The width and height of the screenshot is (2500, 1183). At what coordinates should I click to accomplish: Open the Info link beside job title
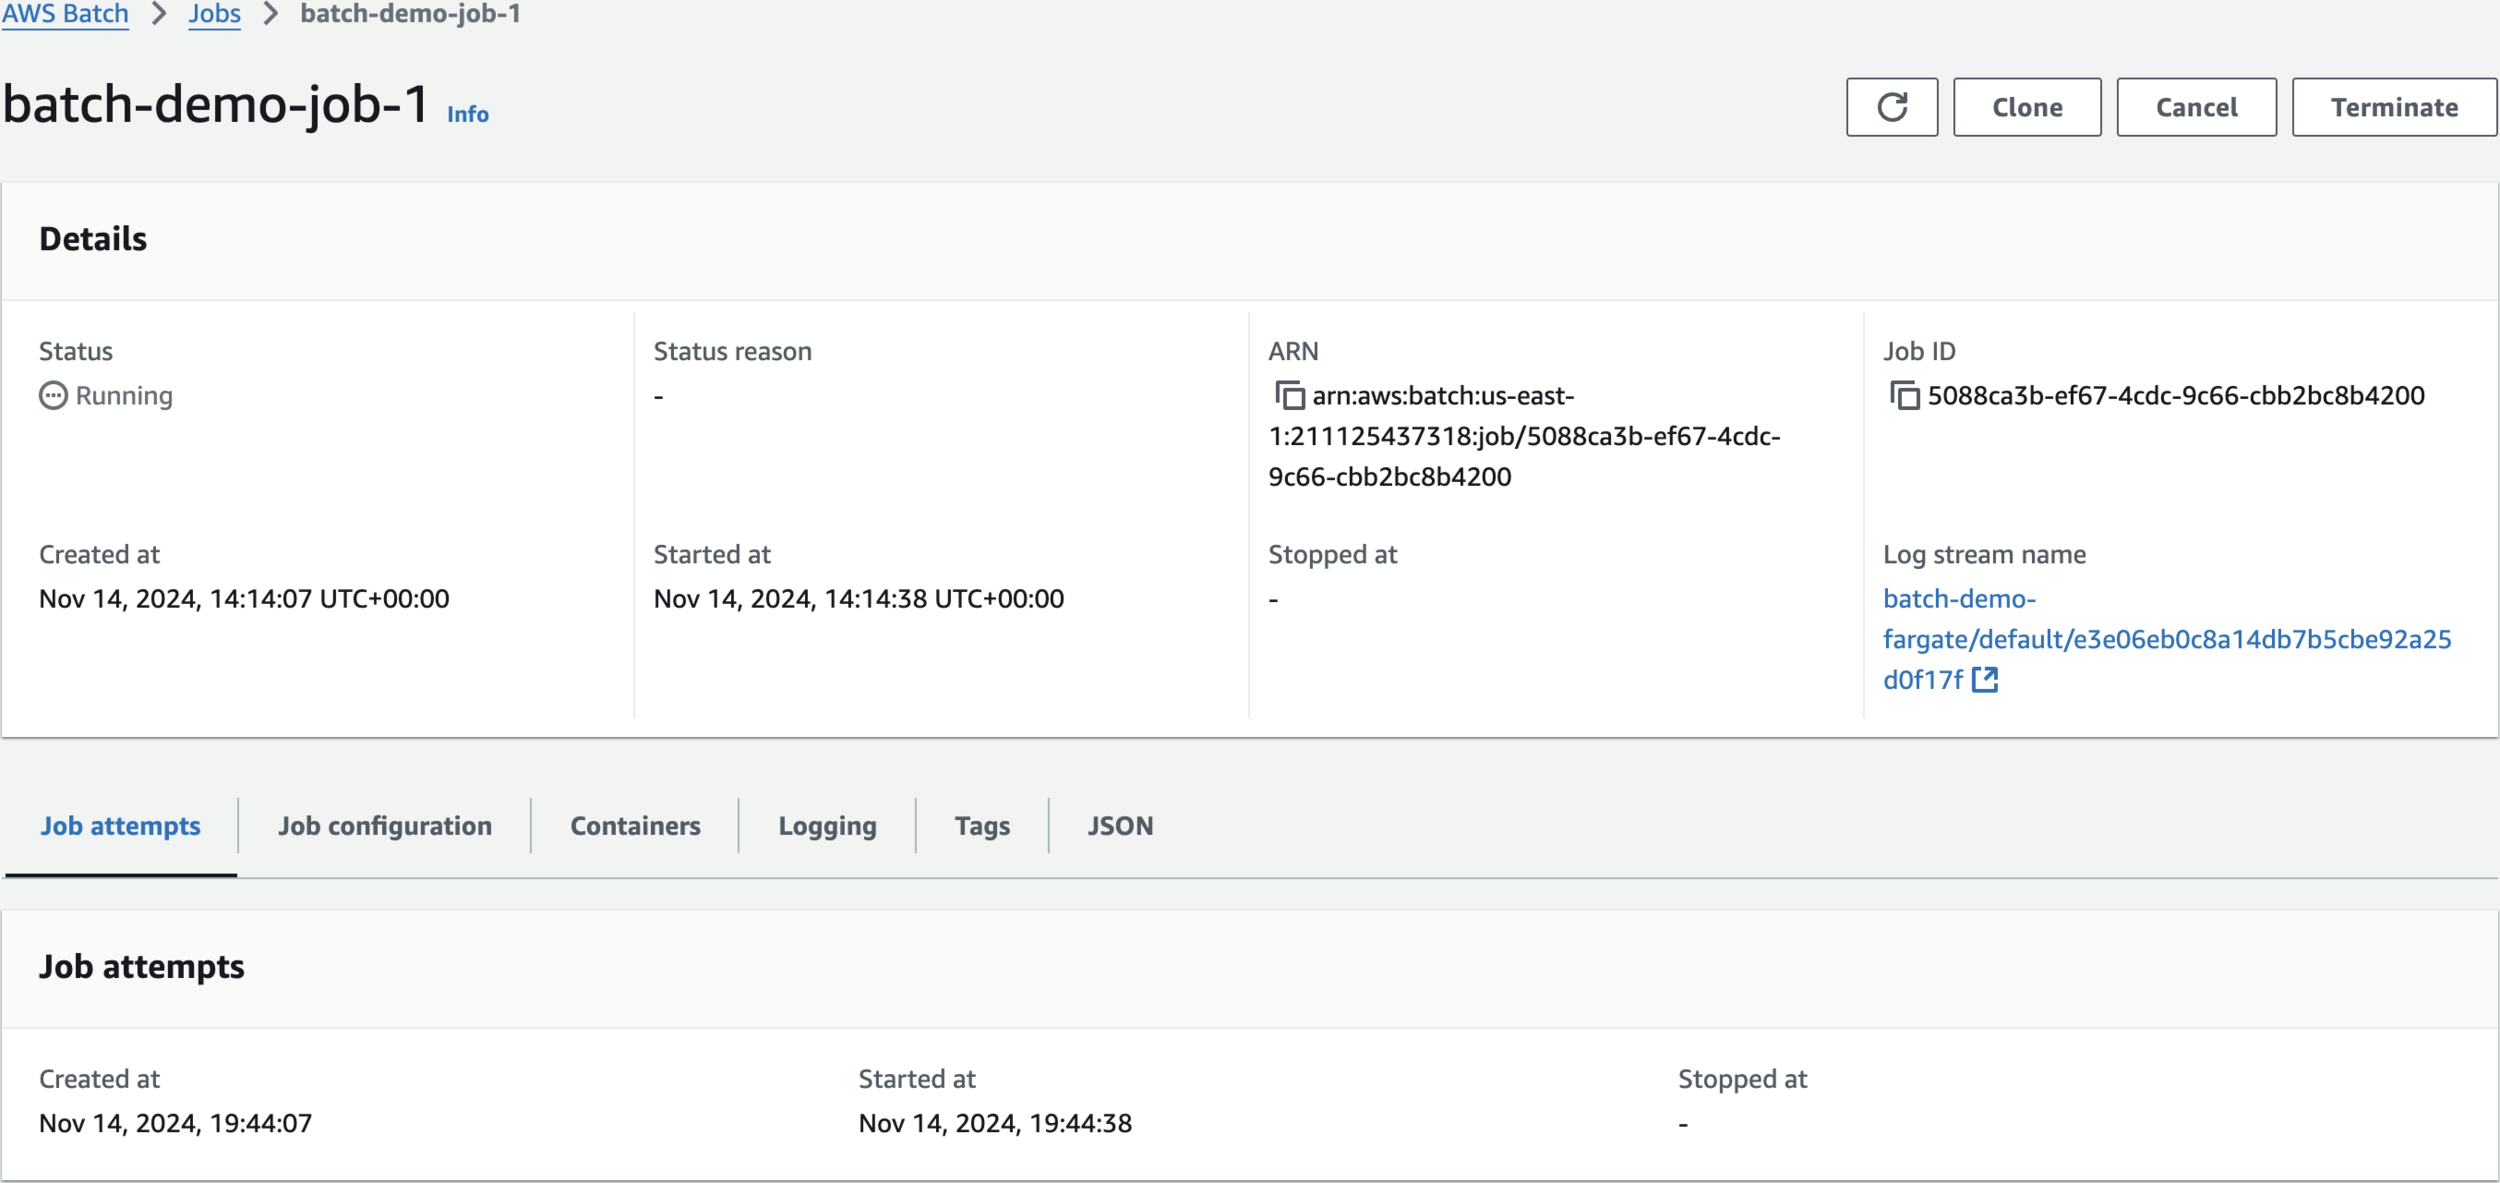click(x=467, y=114)
